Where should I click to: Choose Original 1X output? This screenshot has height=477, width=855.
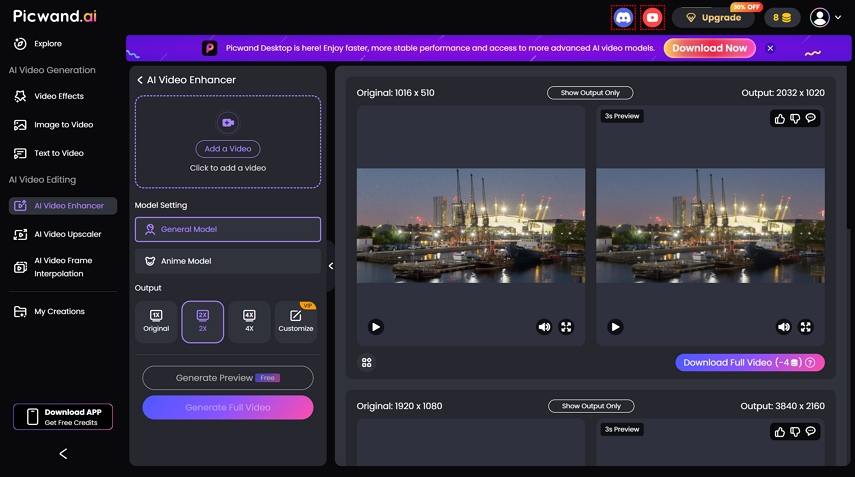point(156,322)
